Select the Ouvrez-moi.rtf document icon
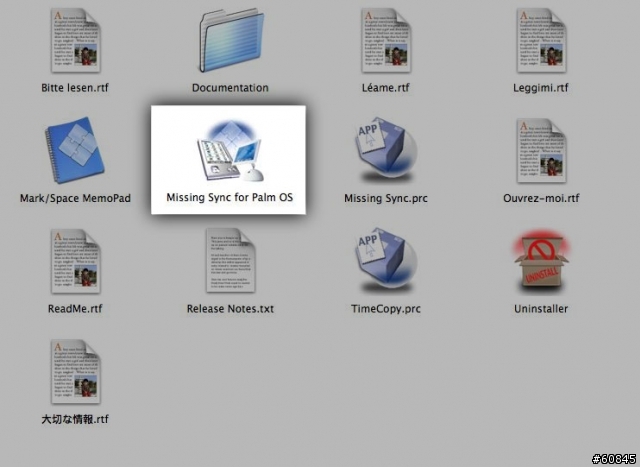Viewport: 640px width, 467px height. [541, 151]
